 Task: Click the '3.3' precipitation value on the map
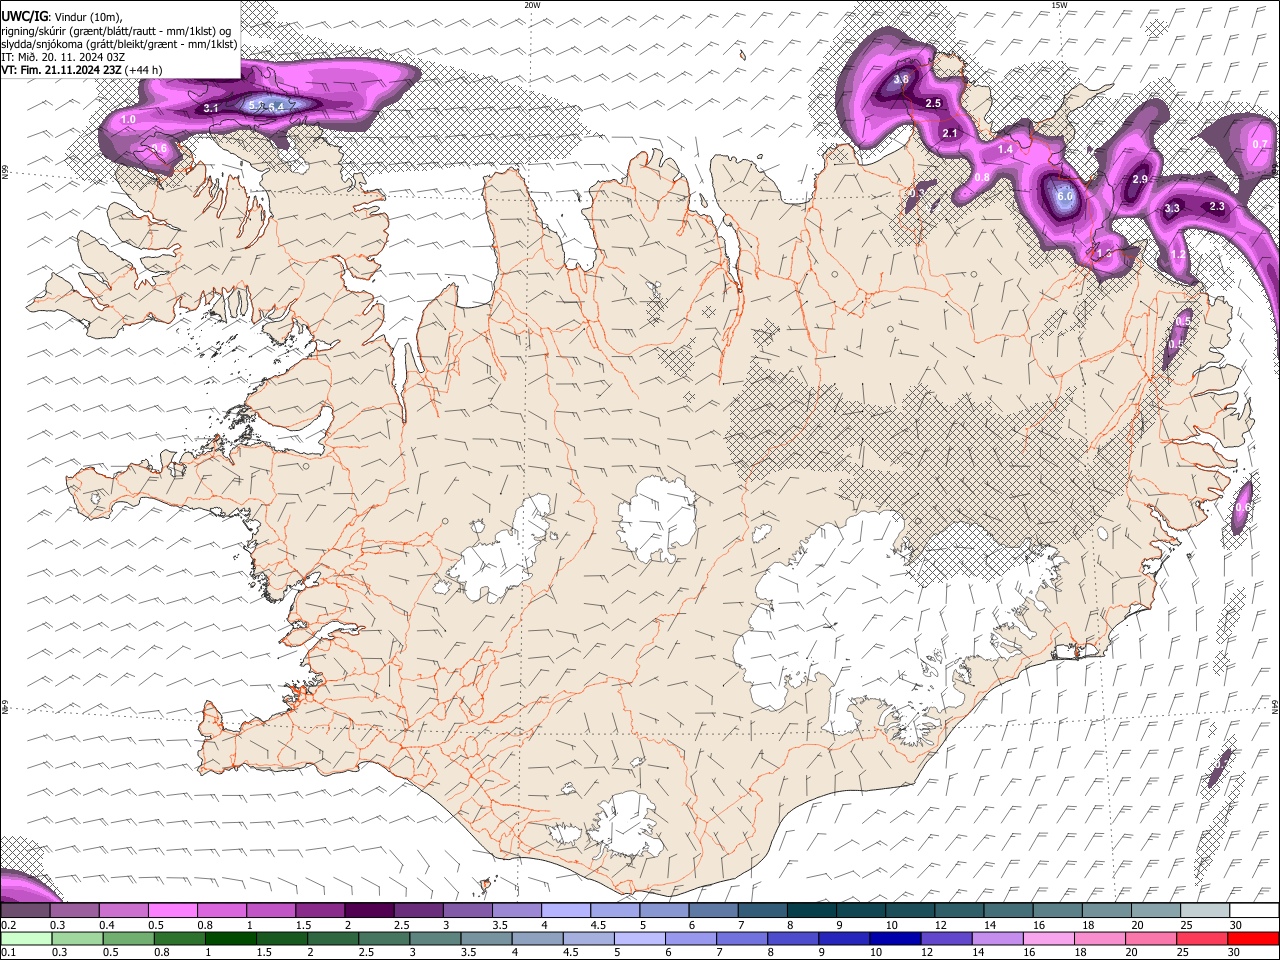pos(1173,208)
